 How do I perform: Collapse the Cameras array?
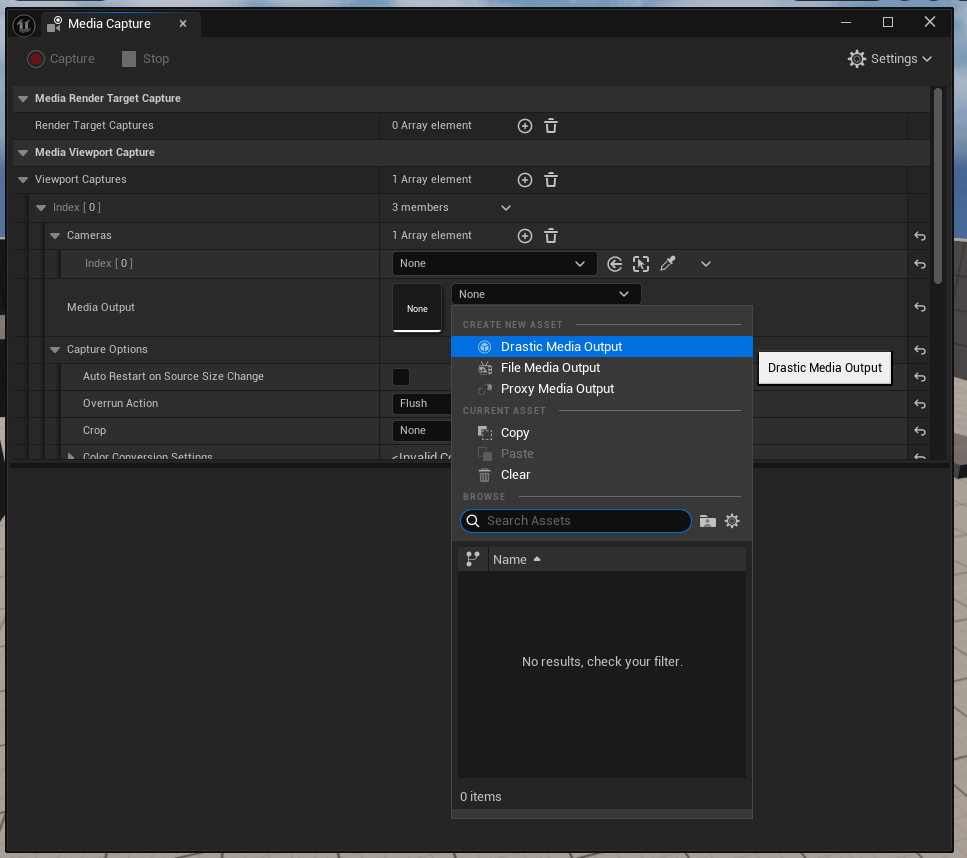(x=55, y=236)
